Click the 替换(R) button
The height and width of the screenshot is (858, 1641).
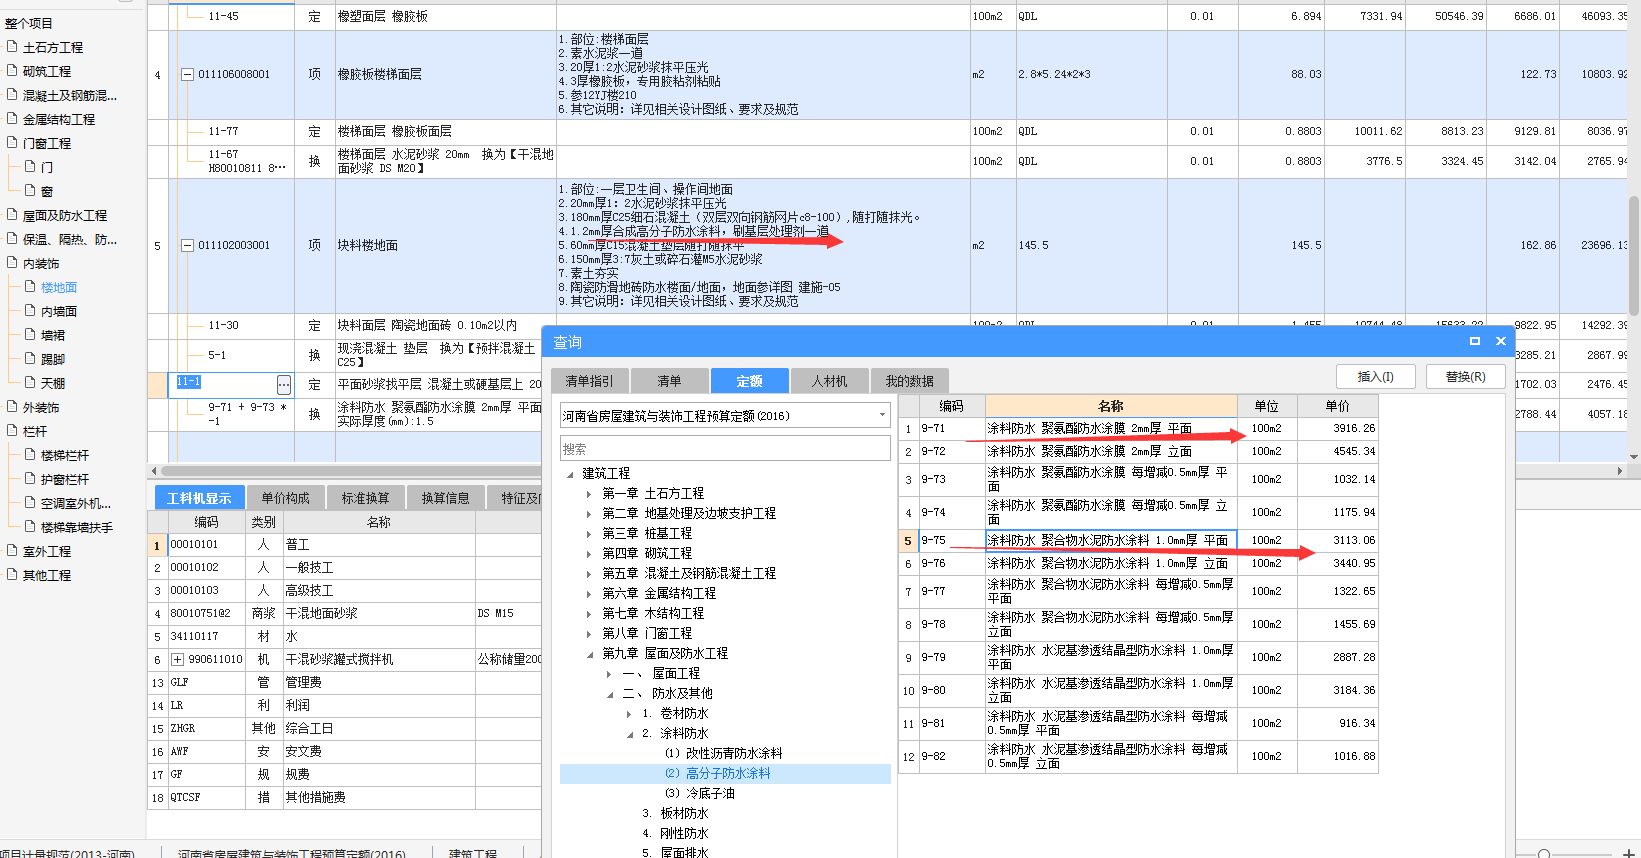click(x=1465, y=376)
